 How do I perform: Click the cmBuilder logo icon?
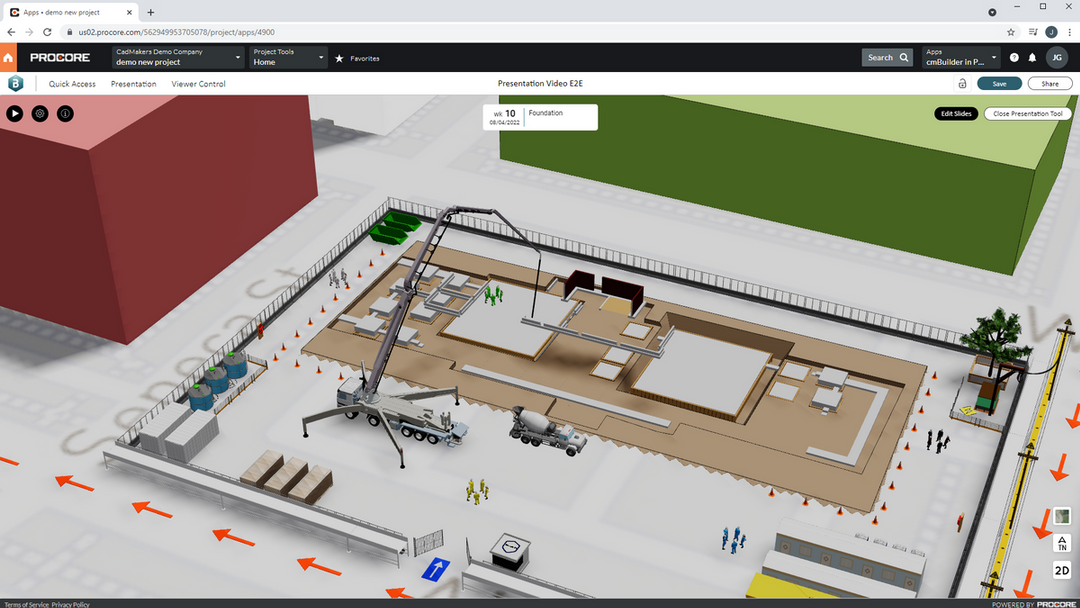(15, 83)
